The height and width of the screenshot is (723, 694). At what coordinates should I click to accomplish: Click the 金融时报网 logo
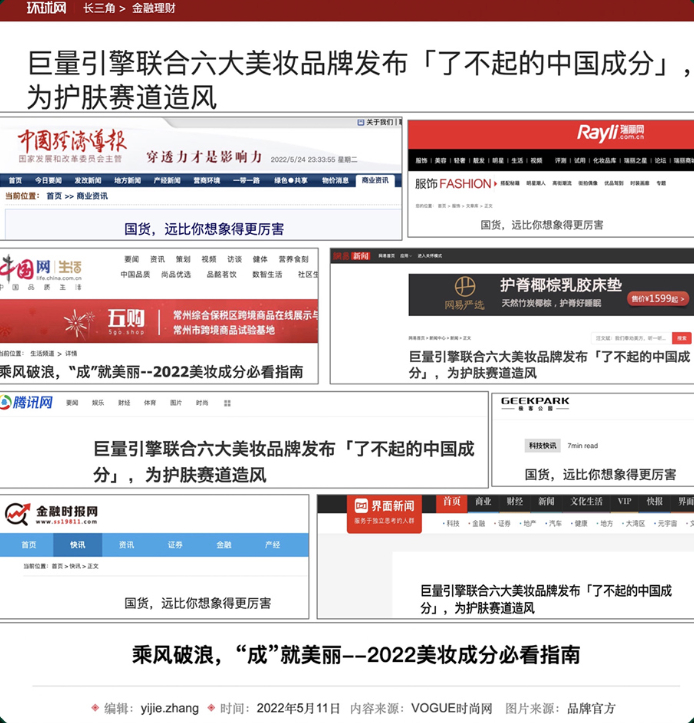click(51, 514)
